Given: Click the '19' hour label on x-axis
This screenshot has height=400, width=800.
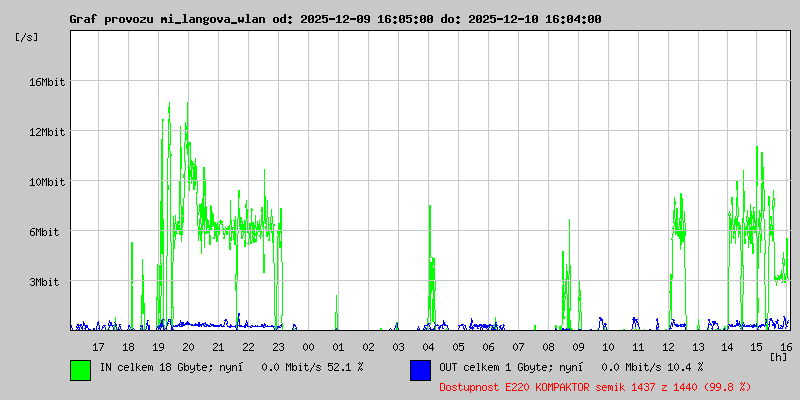Looking at the screenshot, I should [158, 347].
